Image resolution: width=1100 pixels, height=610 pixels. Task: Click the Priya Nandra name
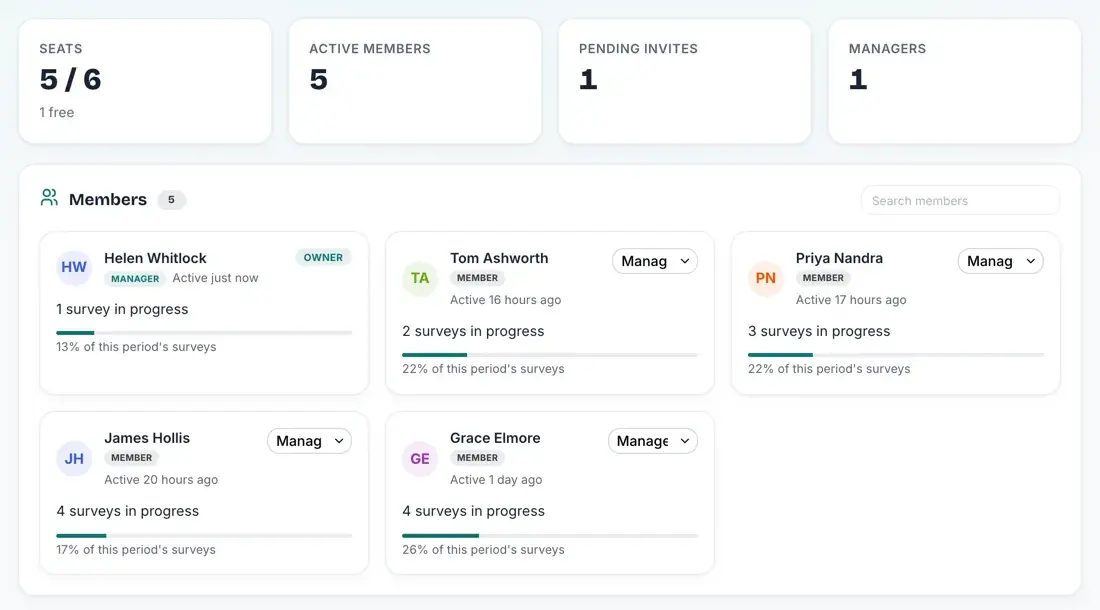[839, 258]
